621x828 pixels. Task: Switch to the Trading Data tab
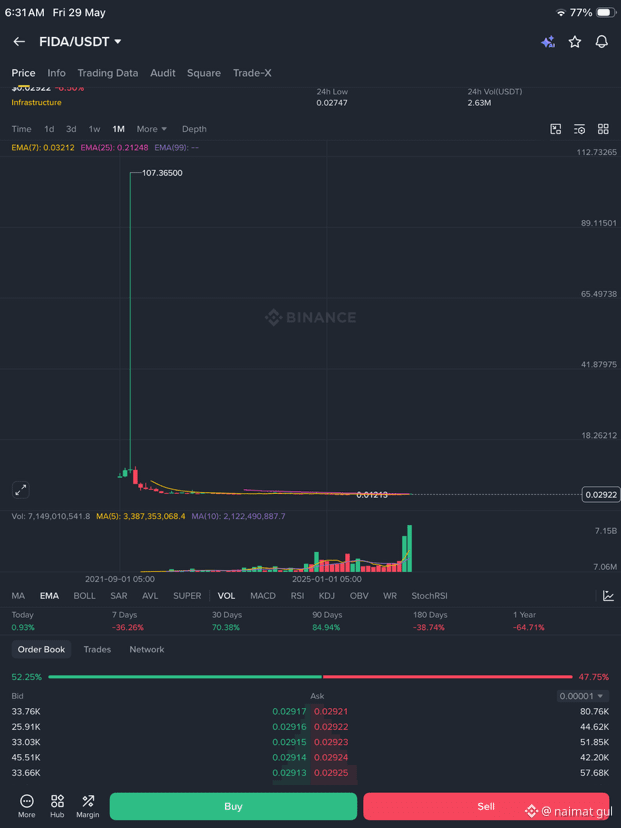108,73
